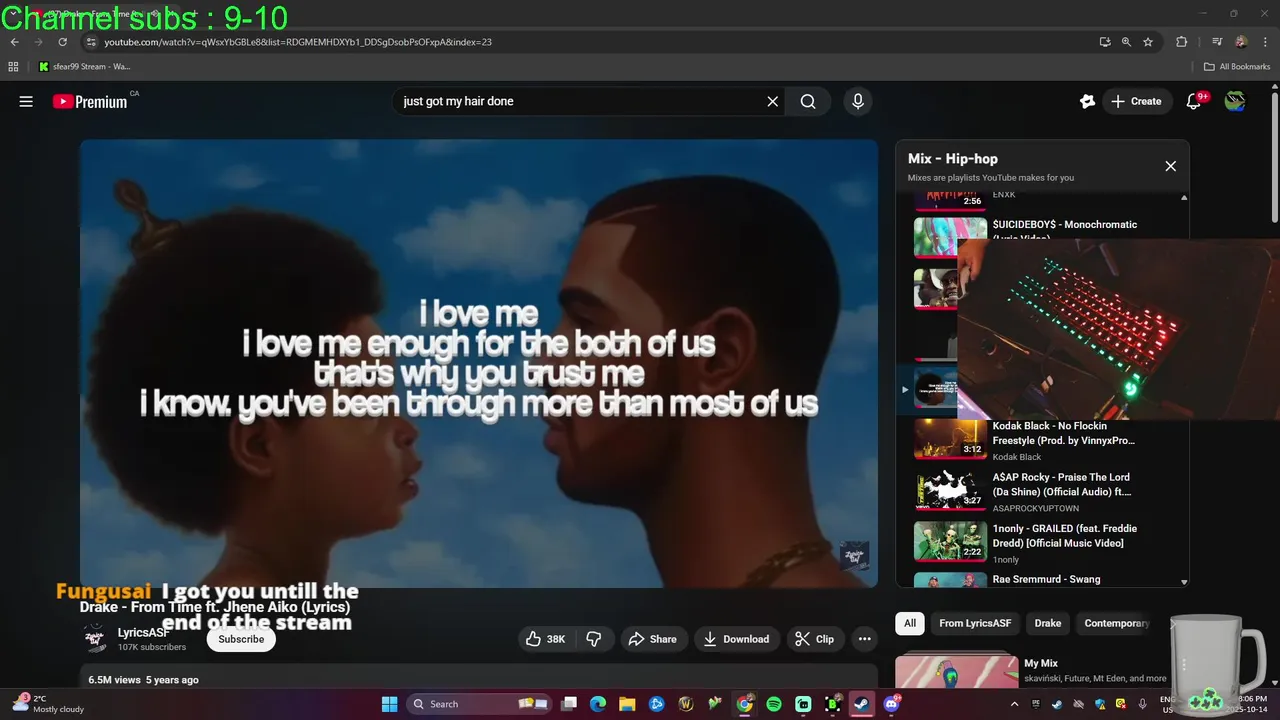Open the weather widget showing 2°C
Image resolution: width=1280 pixels, height=720 pixels.
coord(50,704)
